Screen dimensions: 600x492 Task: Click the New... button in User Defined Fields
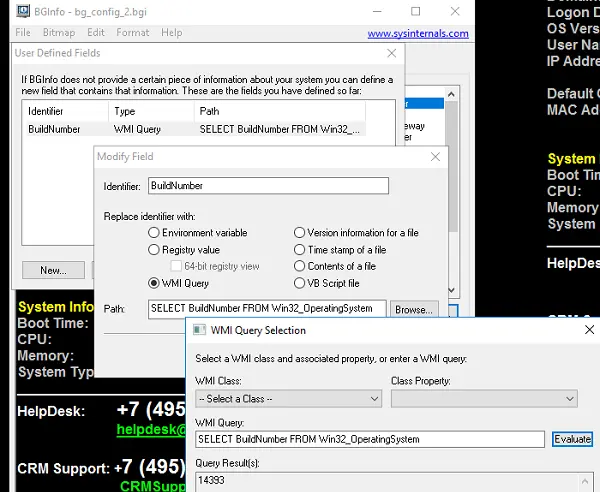point(54,270)
